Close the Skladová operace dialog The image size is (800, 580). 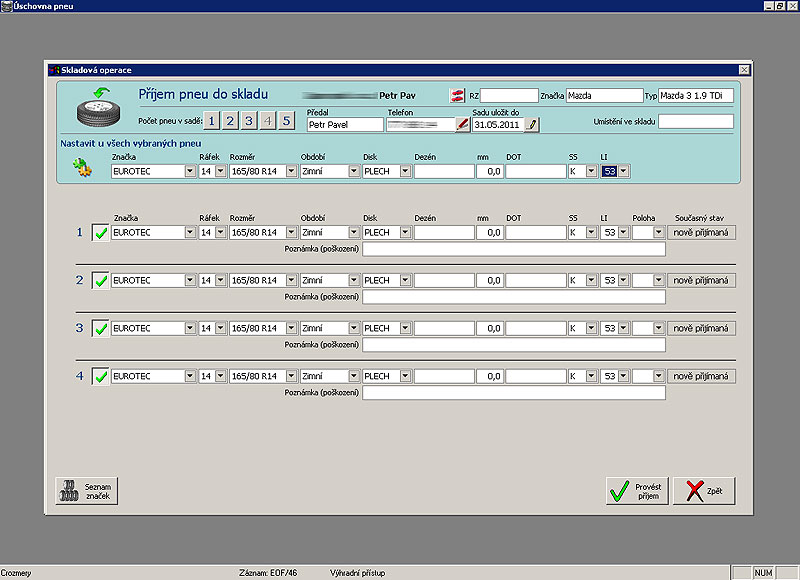(x=744, y=70)
